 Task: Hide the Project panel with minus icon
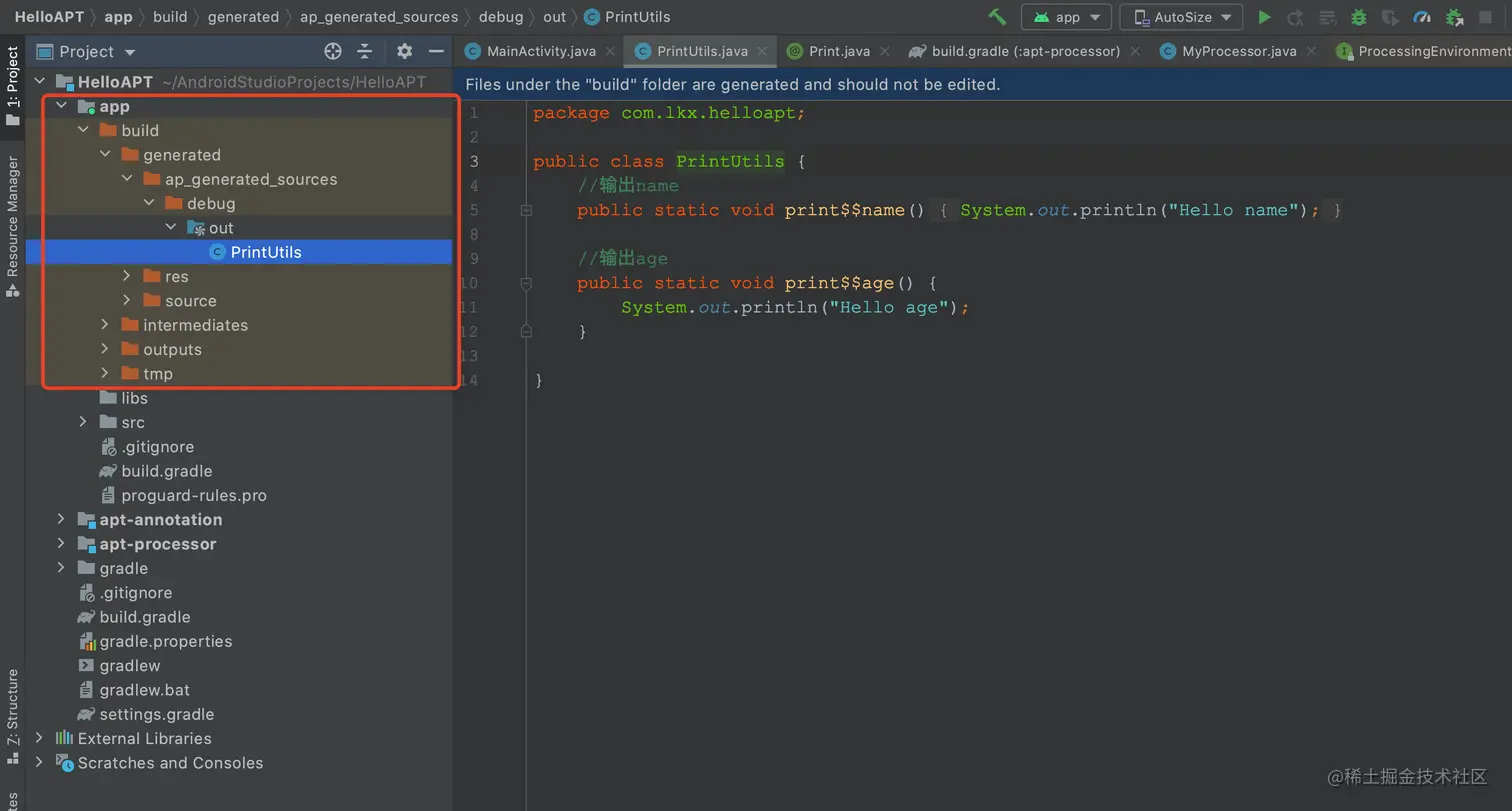coord(436,51)
